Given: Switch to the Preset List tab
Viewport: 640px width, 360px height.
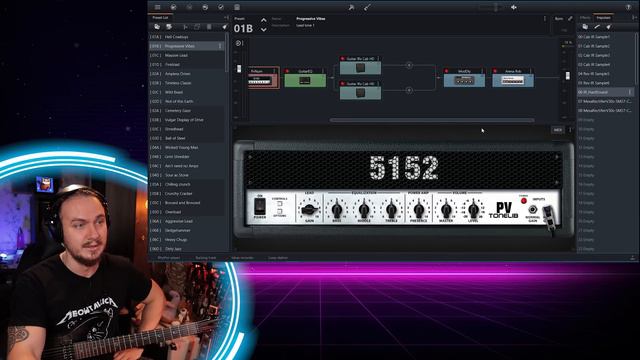Looking at the screenshot, I should pos(160,18).
